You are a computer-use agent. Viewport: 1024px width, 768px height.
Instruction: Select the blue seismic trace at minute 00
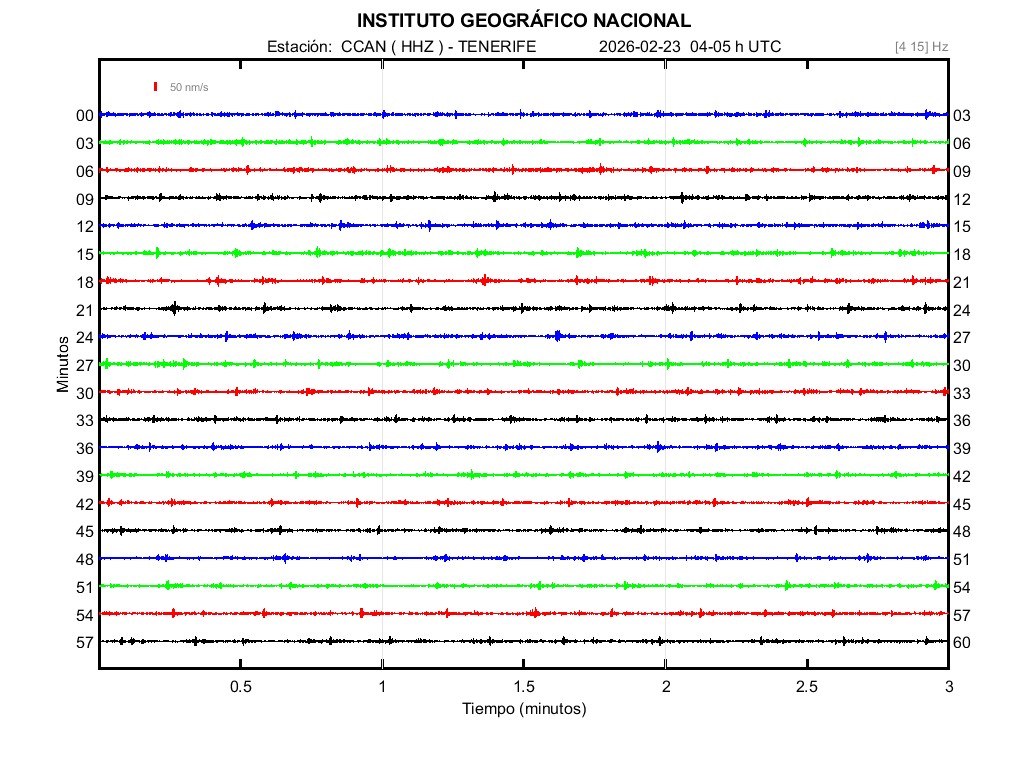[500, 114]
